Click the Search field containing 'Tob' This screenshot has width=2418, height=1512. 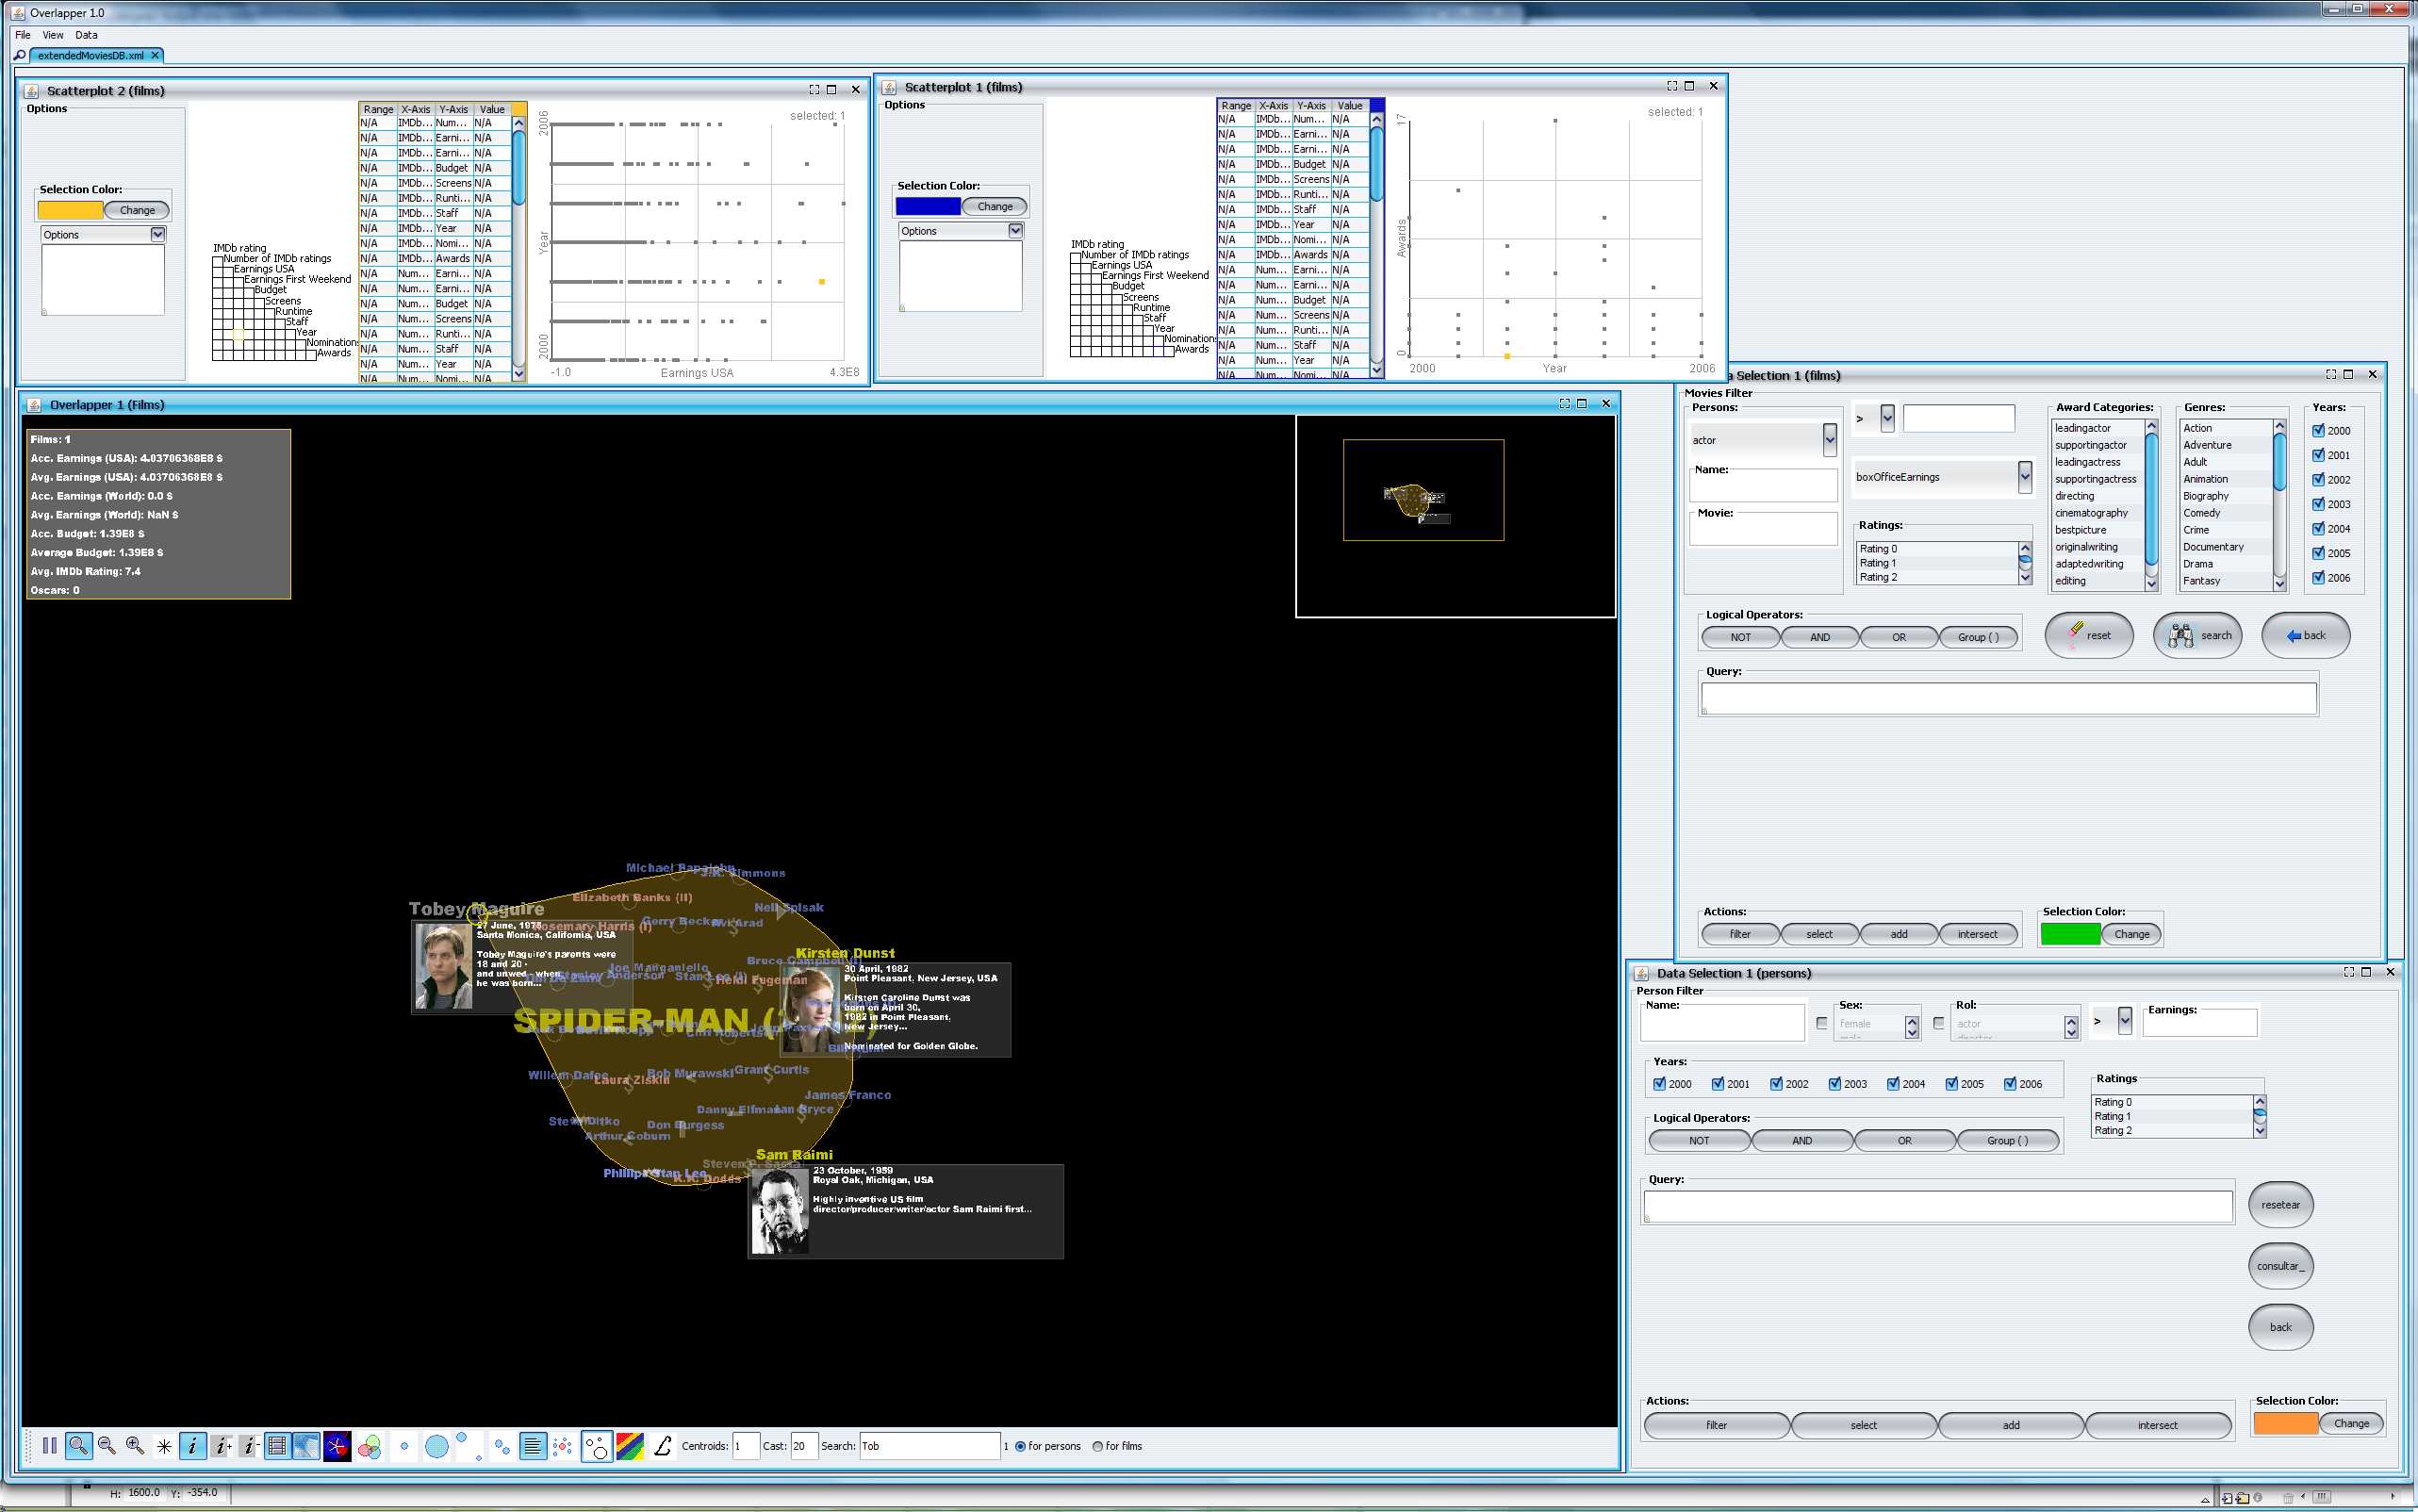click(x=929, y=1446)
